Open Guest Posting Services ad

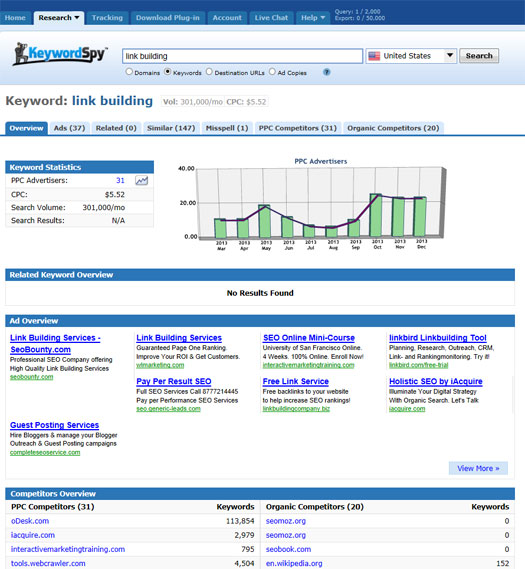click(54, 425)
